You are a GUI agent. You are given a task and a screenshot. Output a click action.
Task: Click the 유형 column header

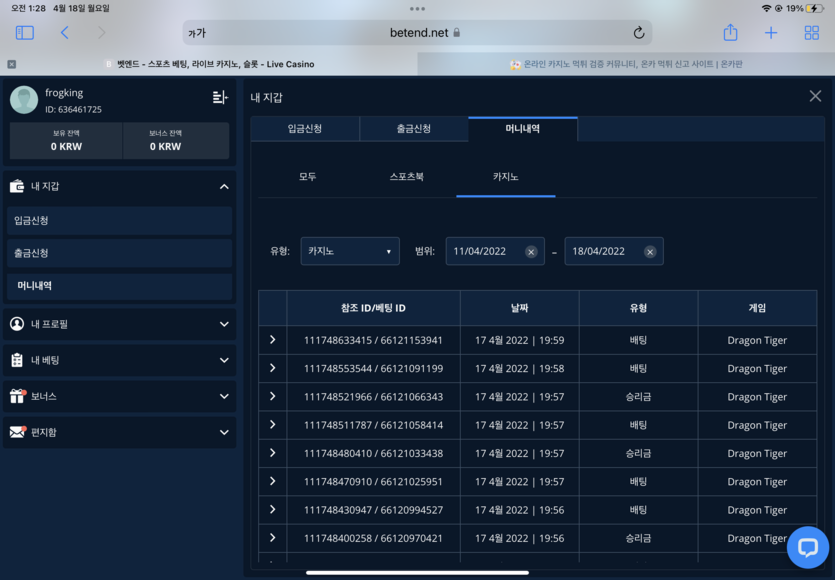[x=638, y=308]
